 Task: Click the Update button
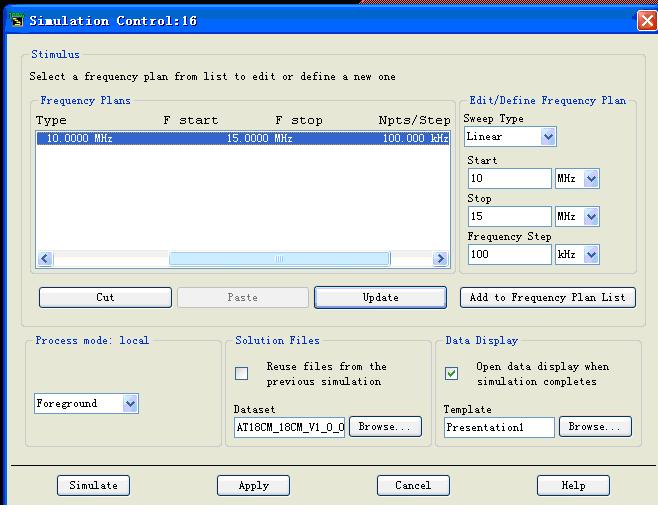pos(380,297)
